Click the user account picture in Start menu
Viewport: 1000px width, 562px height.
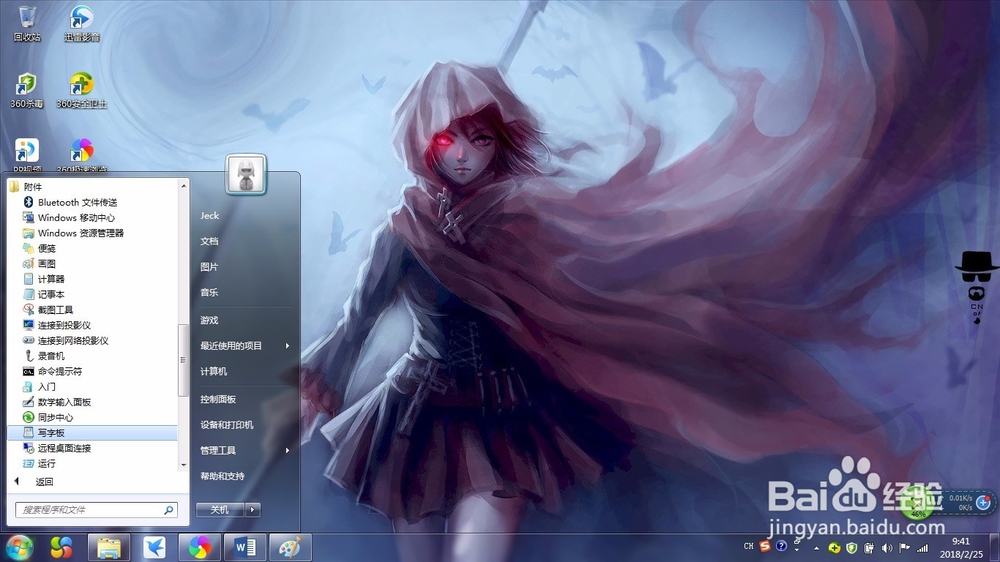tap(246, 174)
